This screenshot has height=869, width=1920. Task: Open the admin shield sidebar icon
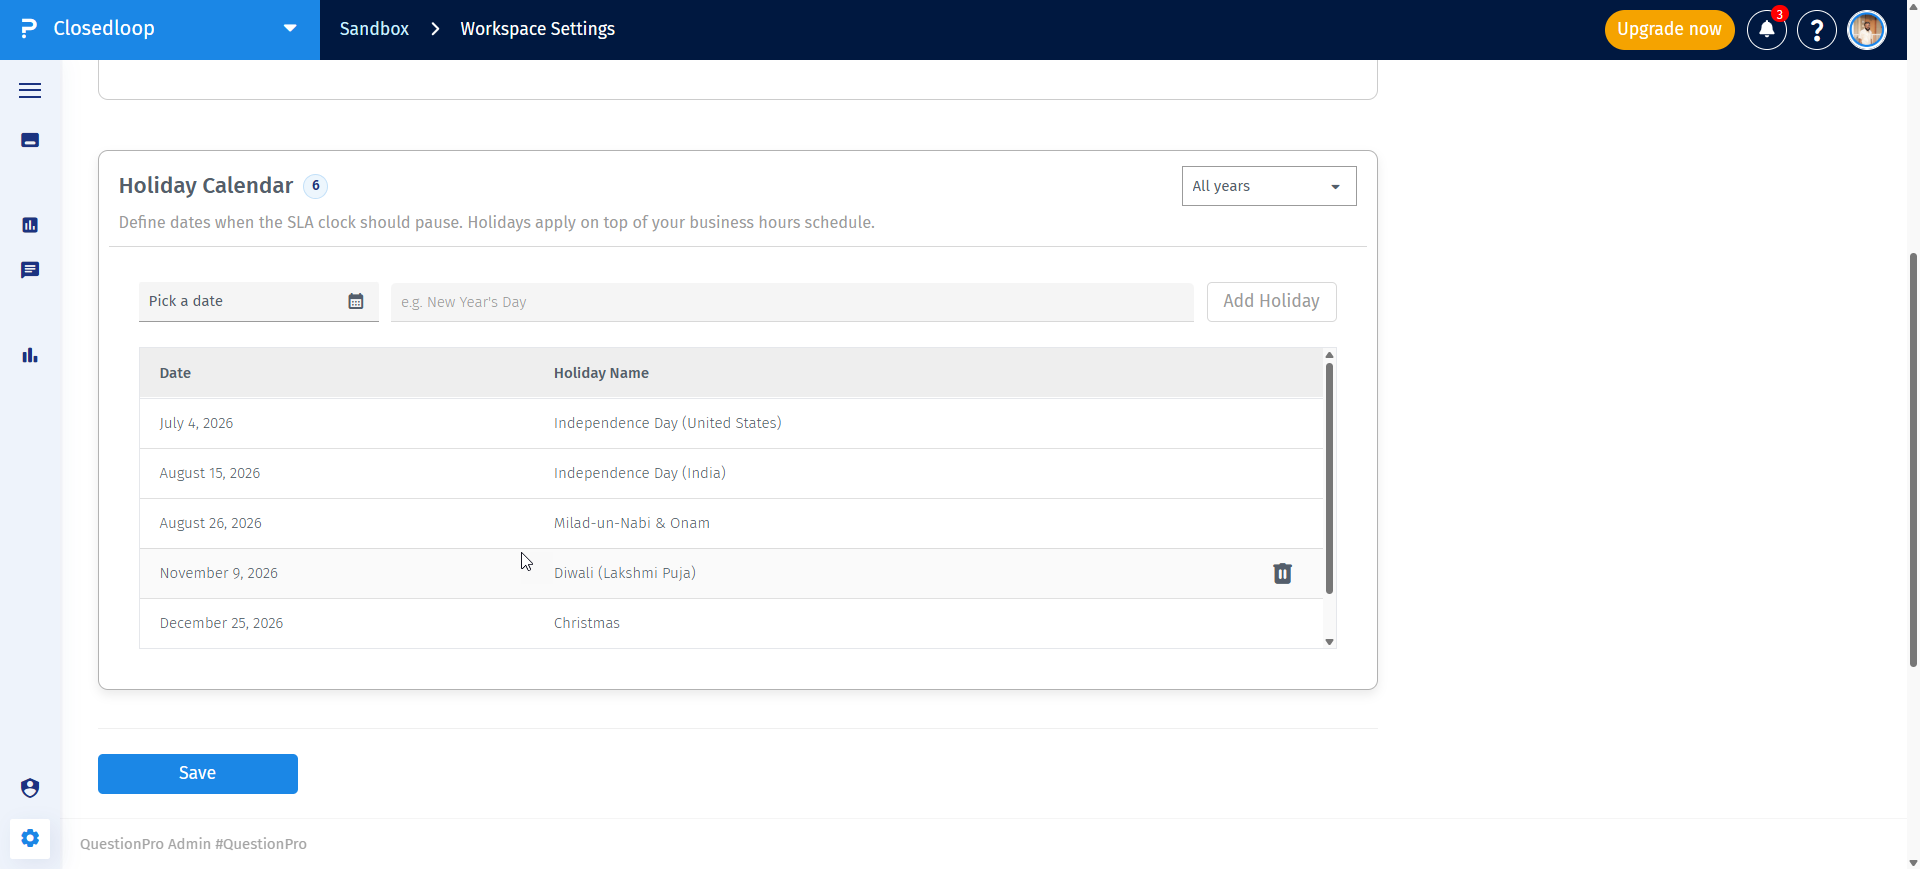(30, 788)
